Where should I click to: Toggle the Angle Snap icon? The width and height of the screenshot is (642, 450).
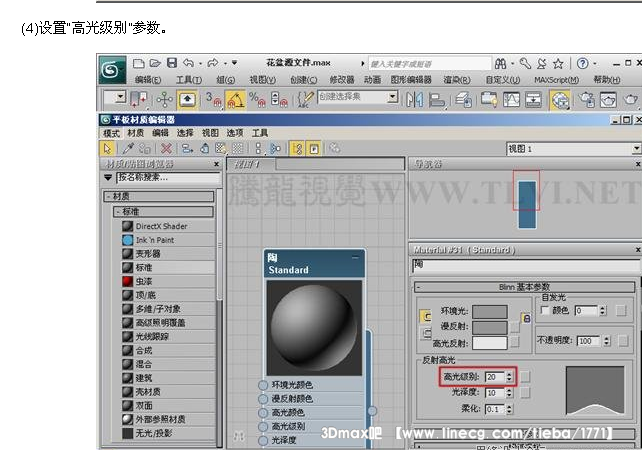click(x=235, y=99)
